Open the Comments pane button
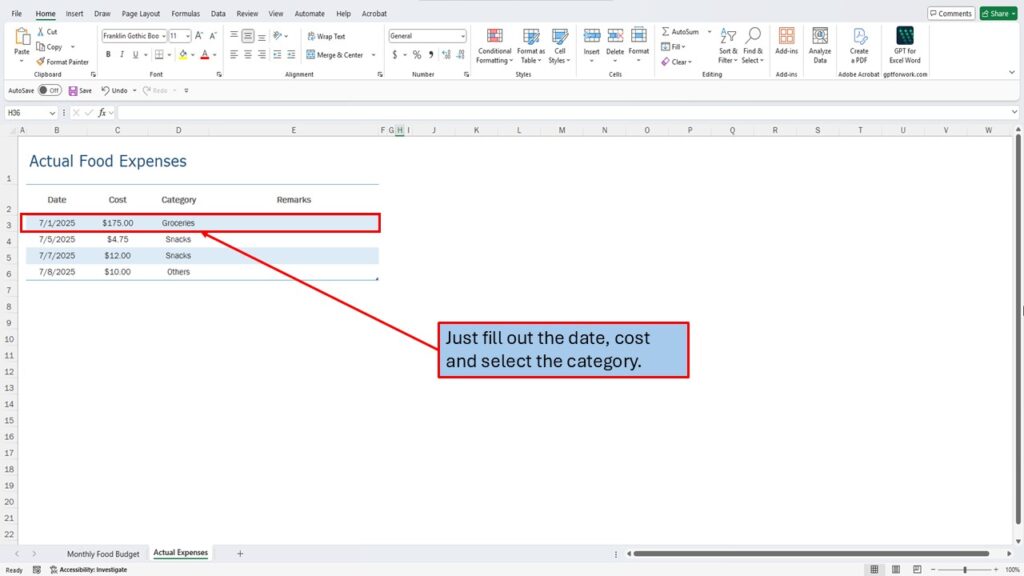The height and width of the screenshot is (576, 1024). tap(950, 13)
